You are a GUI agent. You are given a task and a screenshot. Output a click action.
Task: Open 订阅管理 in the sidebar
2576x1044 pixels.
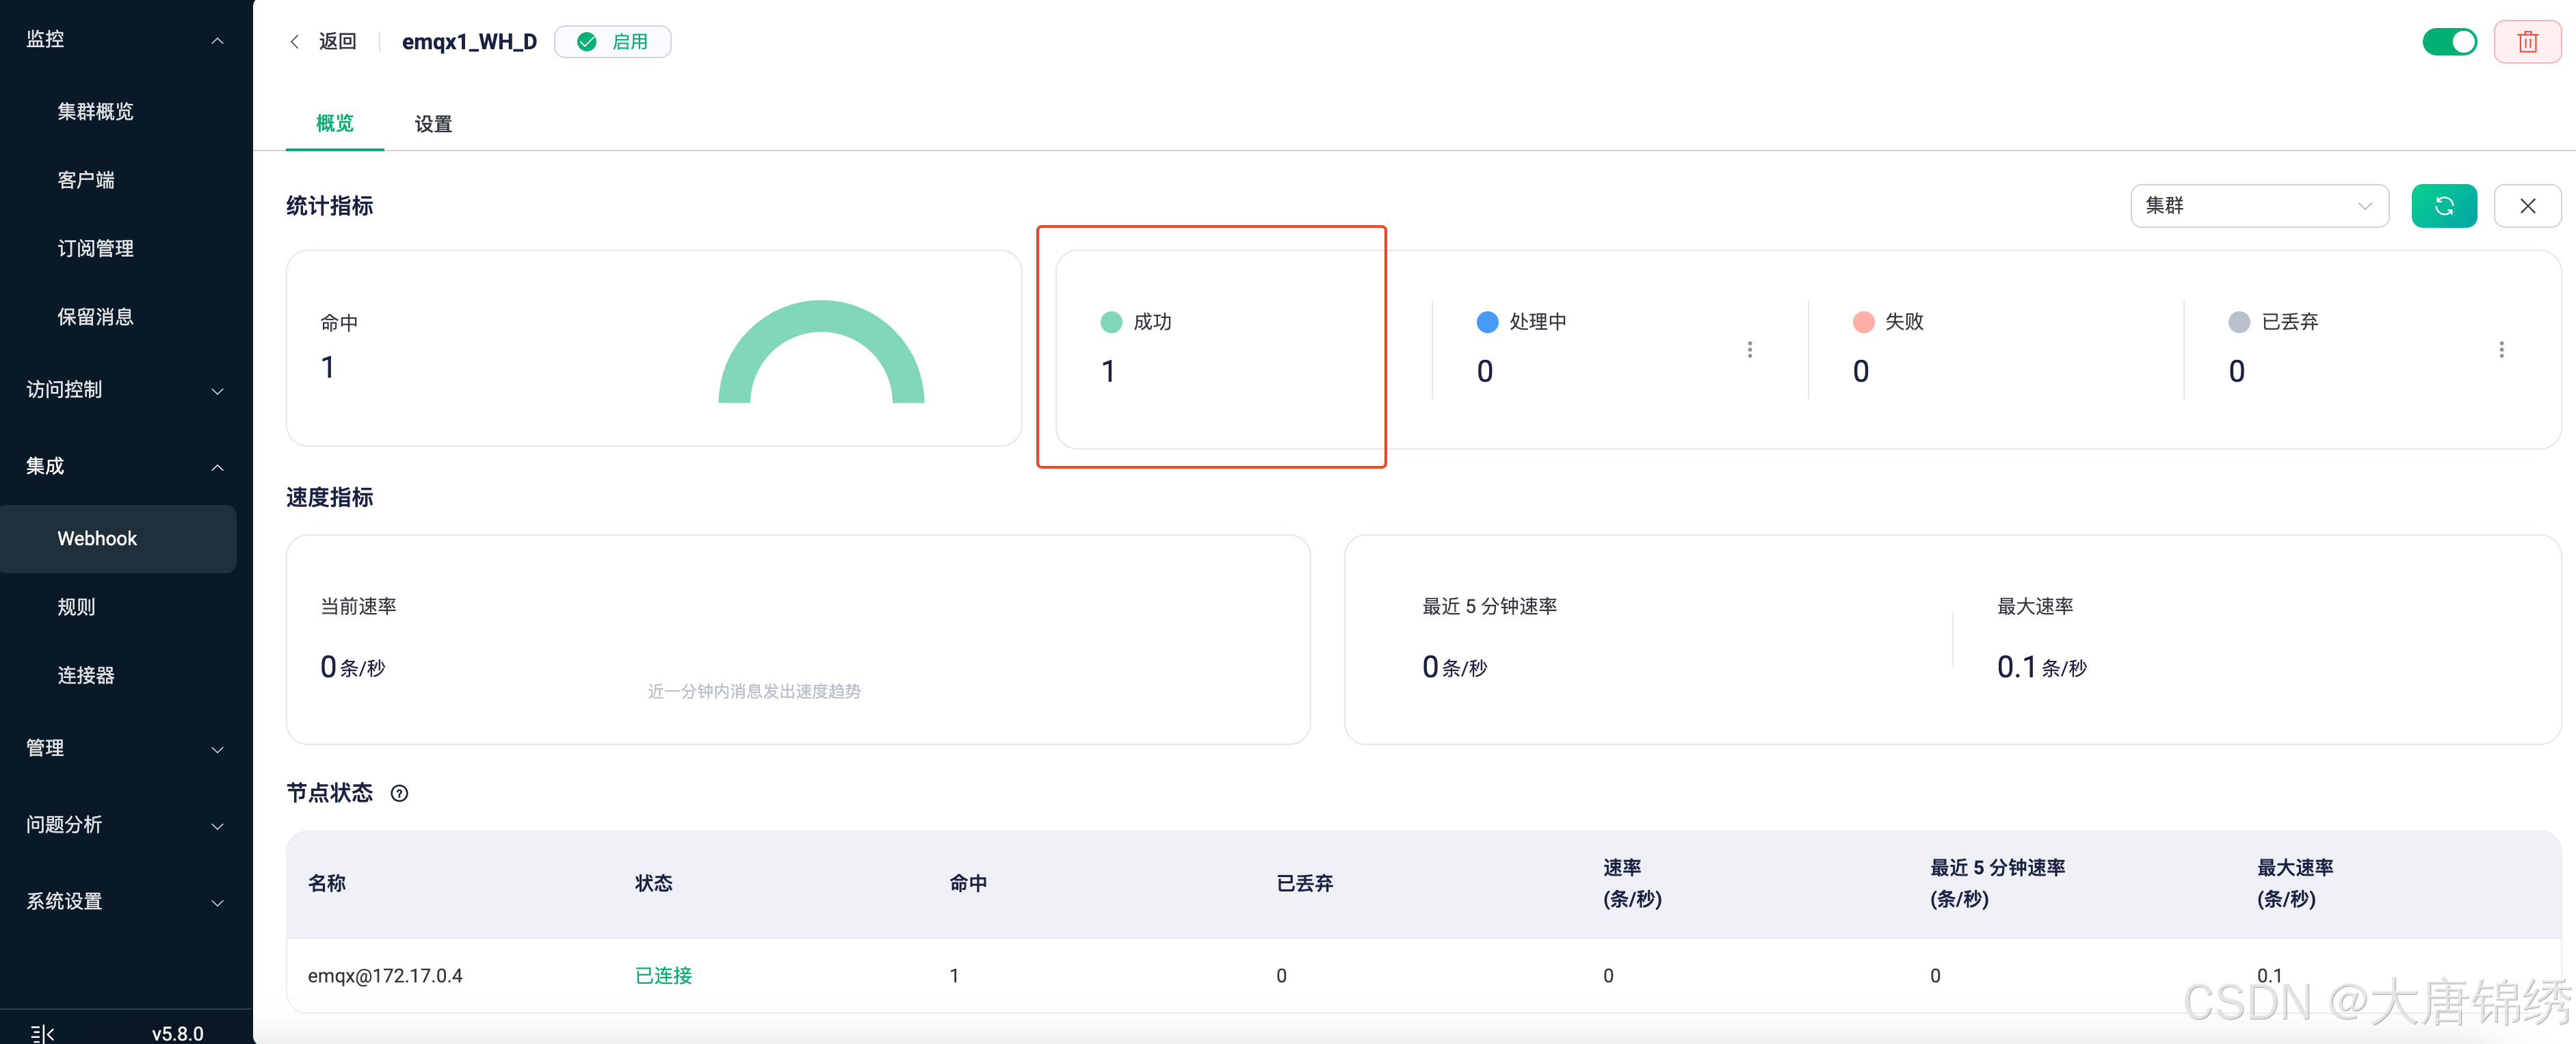(95, 249)
